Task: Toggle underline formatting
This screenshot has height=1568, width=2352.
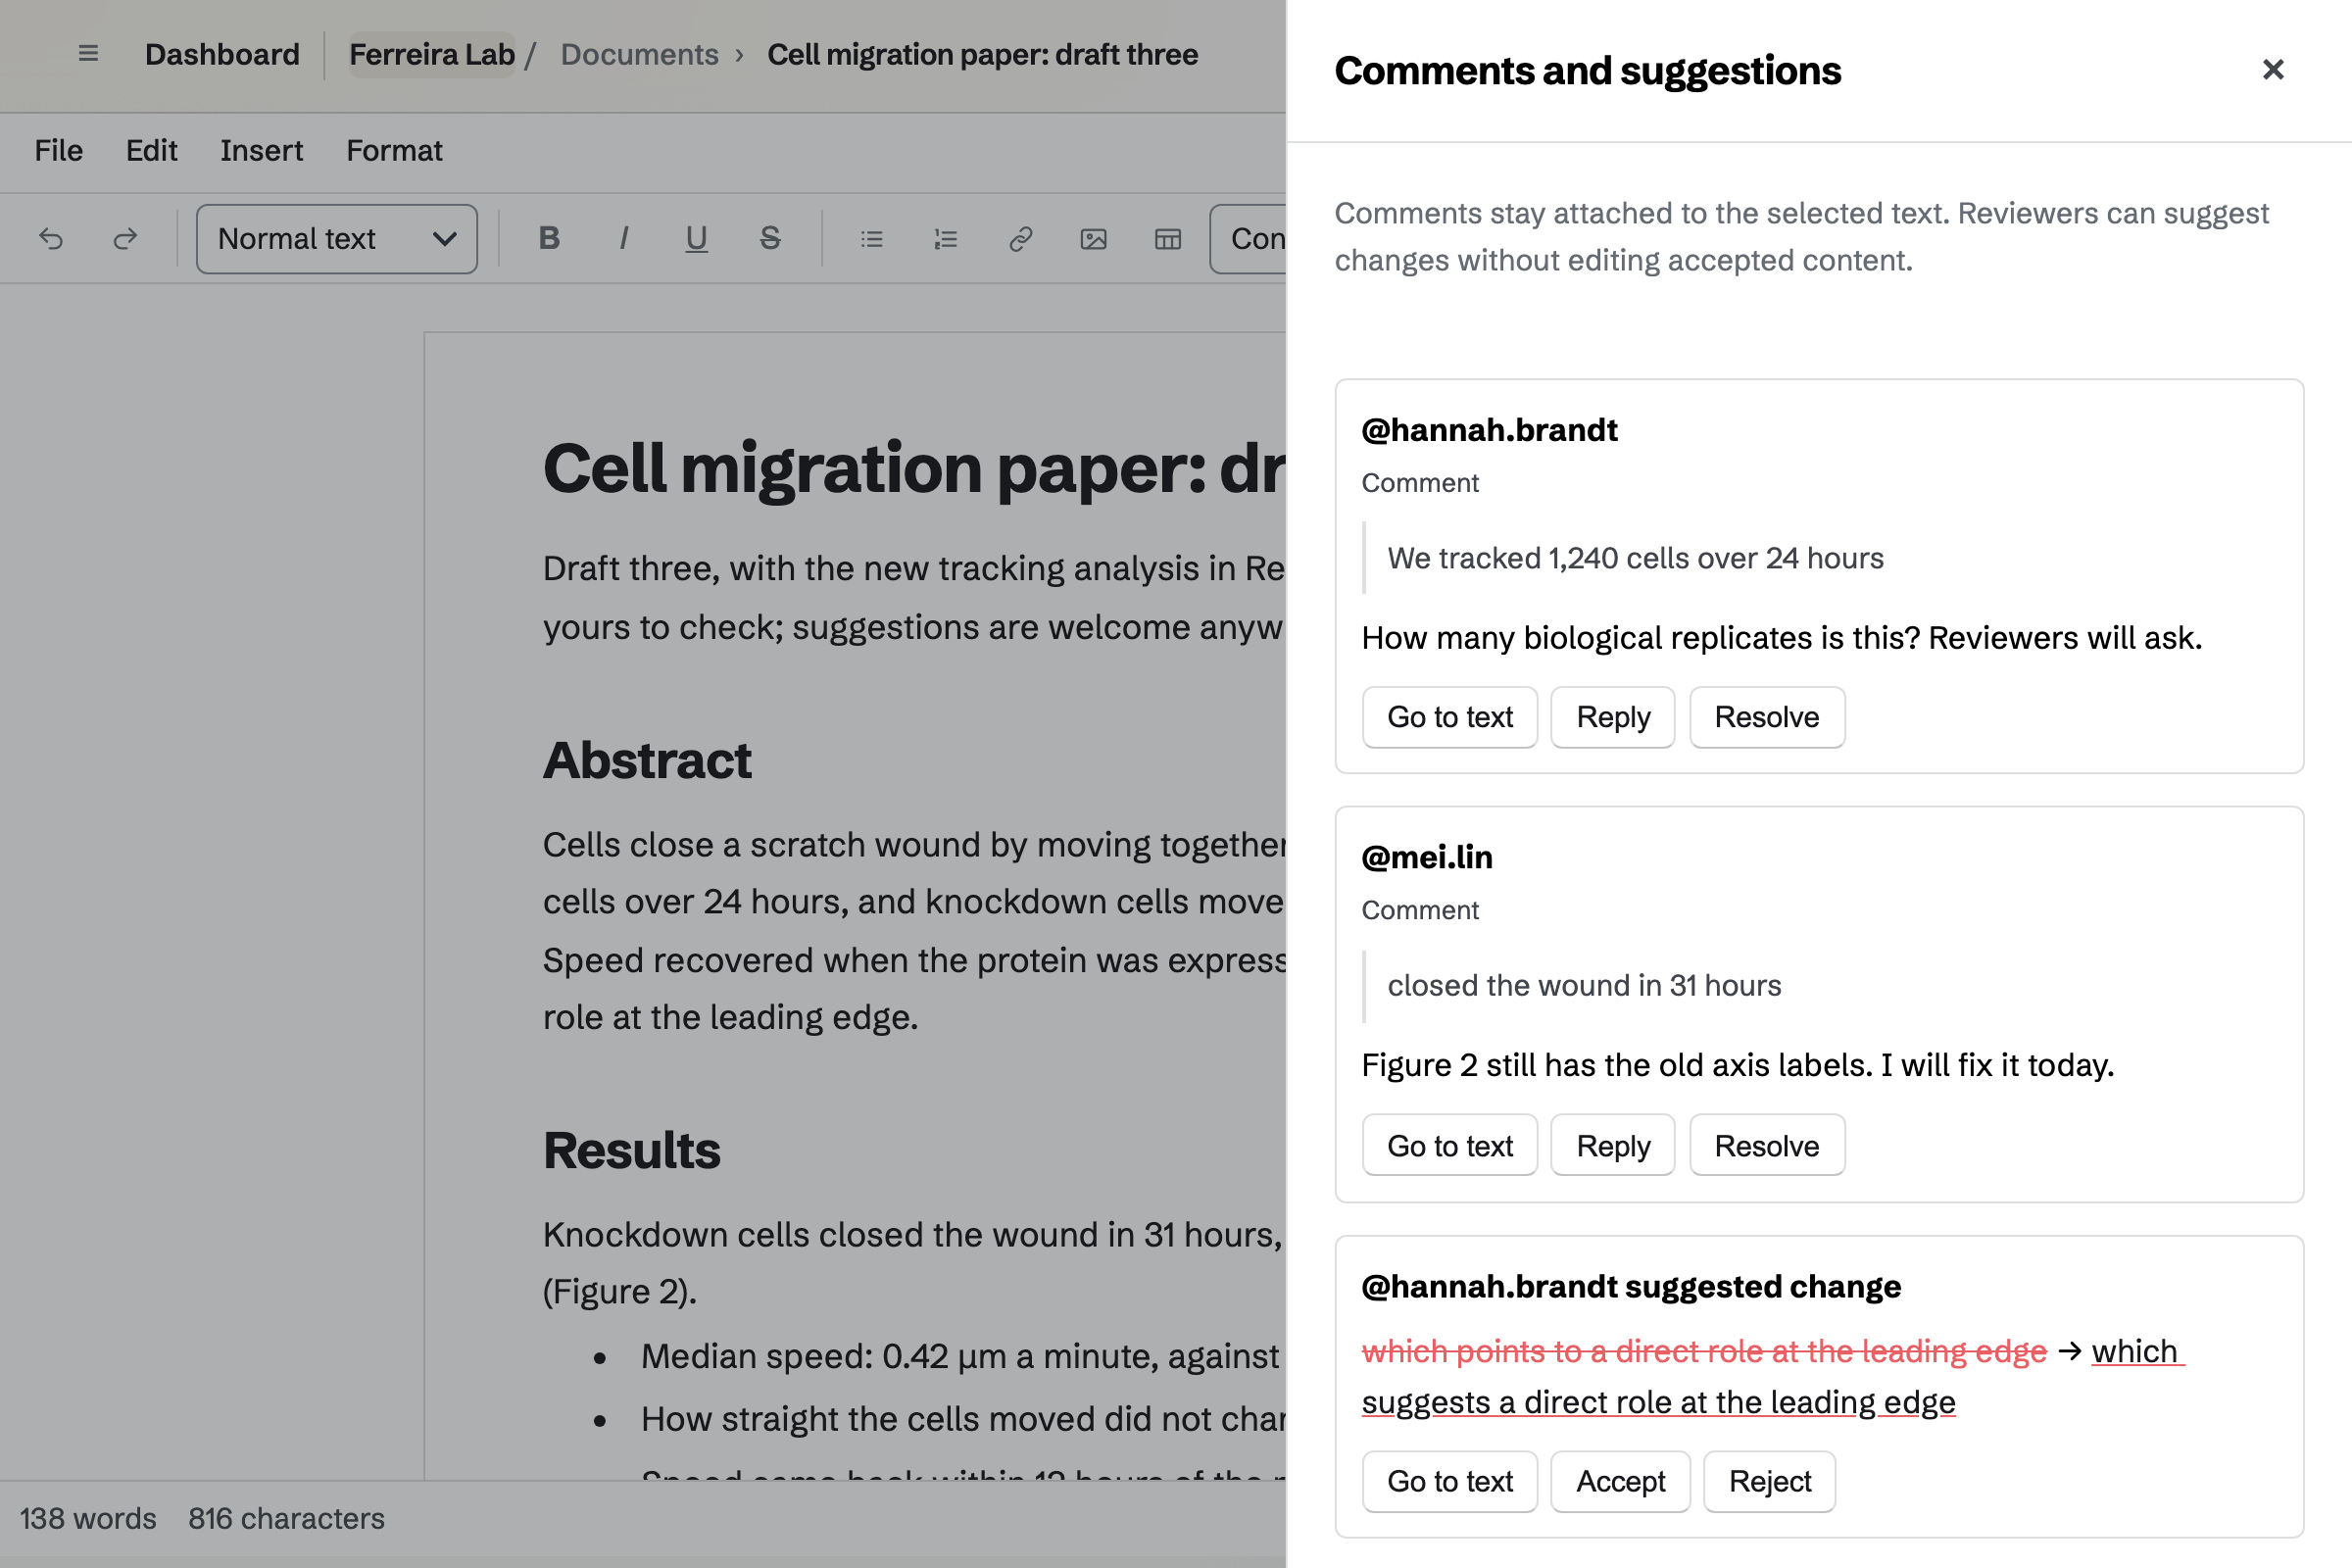Action: (x=696, y=239)
